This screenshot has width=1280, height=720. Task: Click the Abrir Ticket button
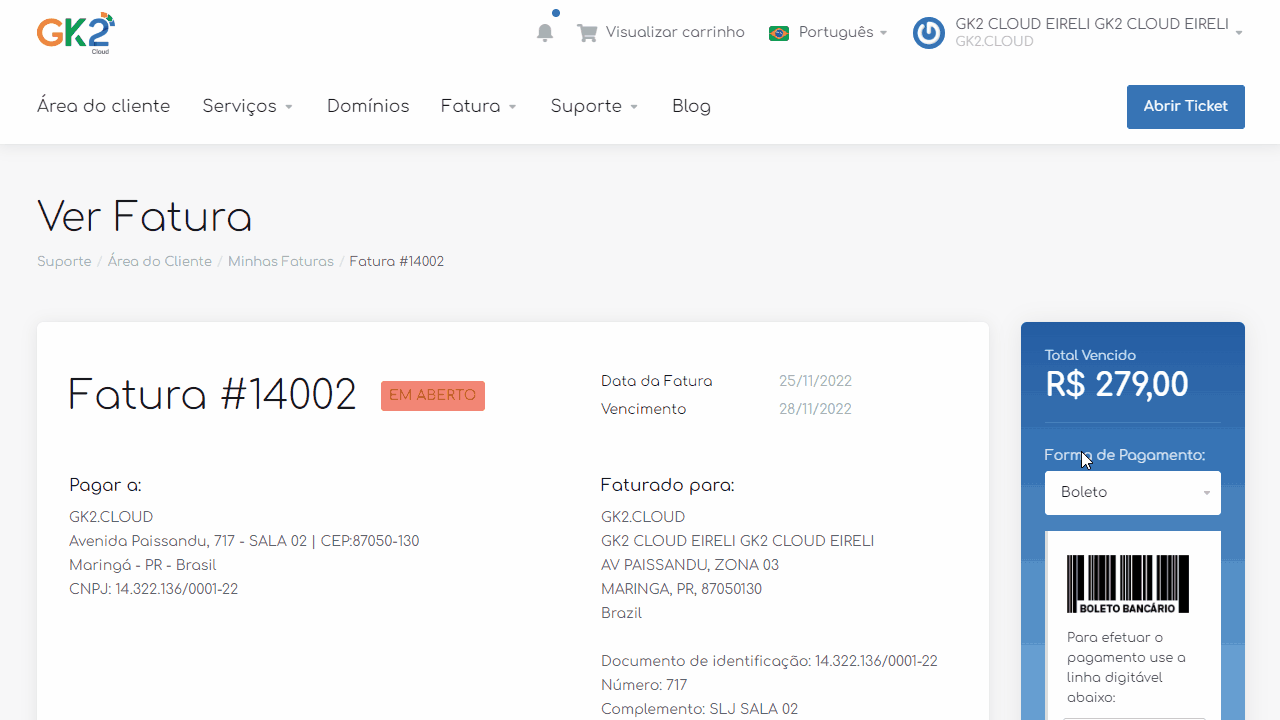click(x=1186, y=107)
